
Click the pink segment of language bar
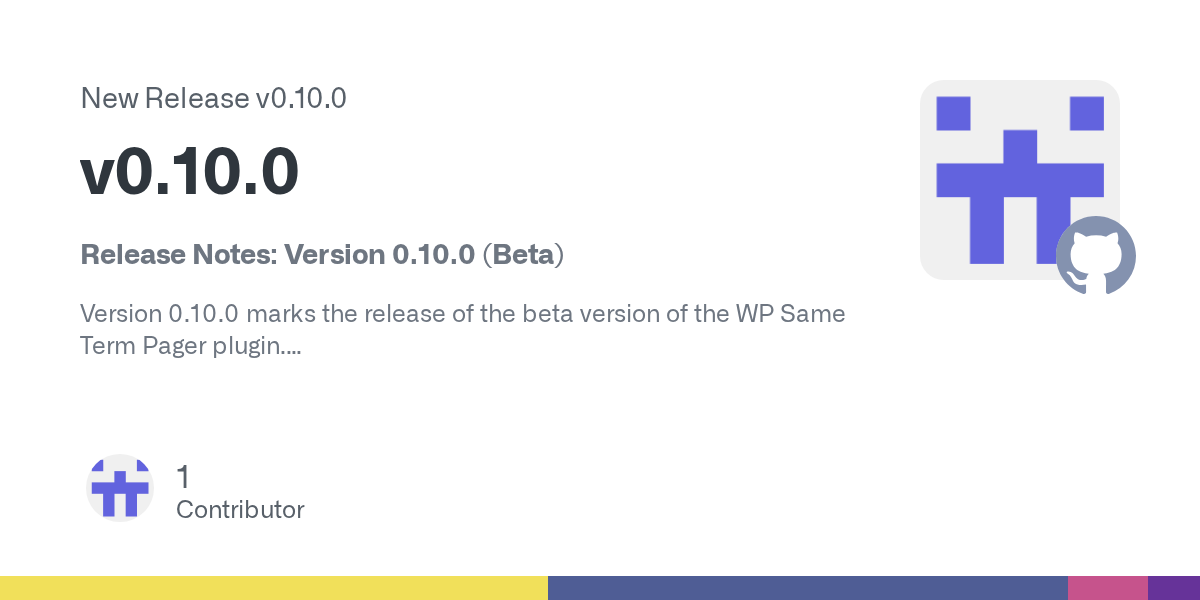1107,588
